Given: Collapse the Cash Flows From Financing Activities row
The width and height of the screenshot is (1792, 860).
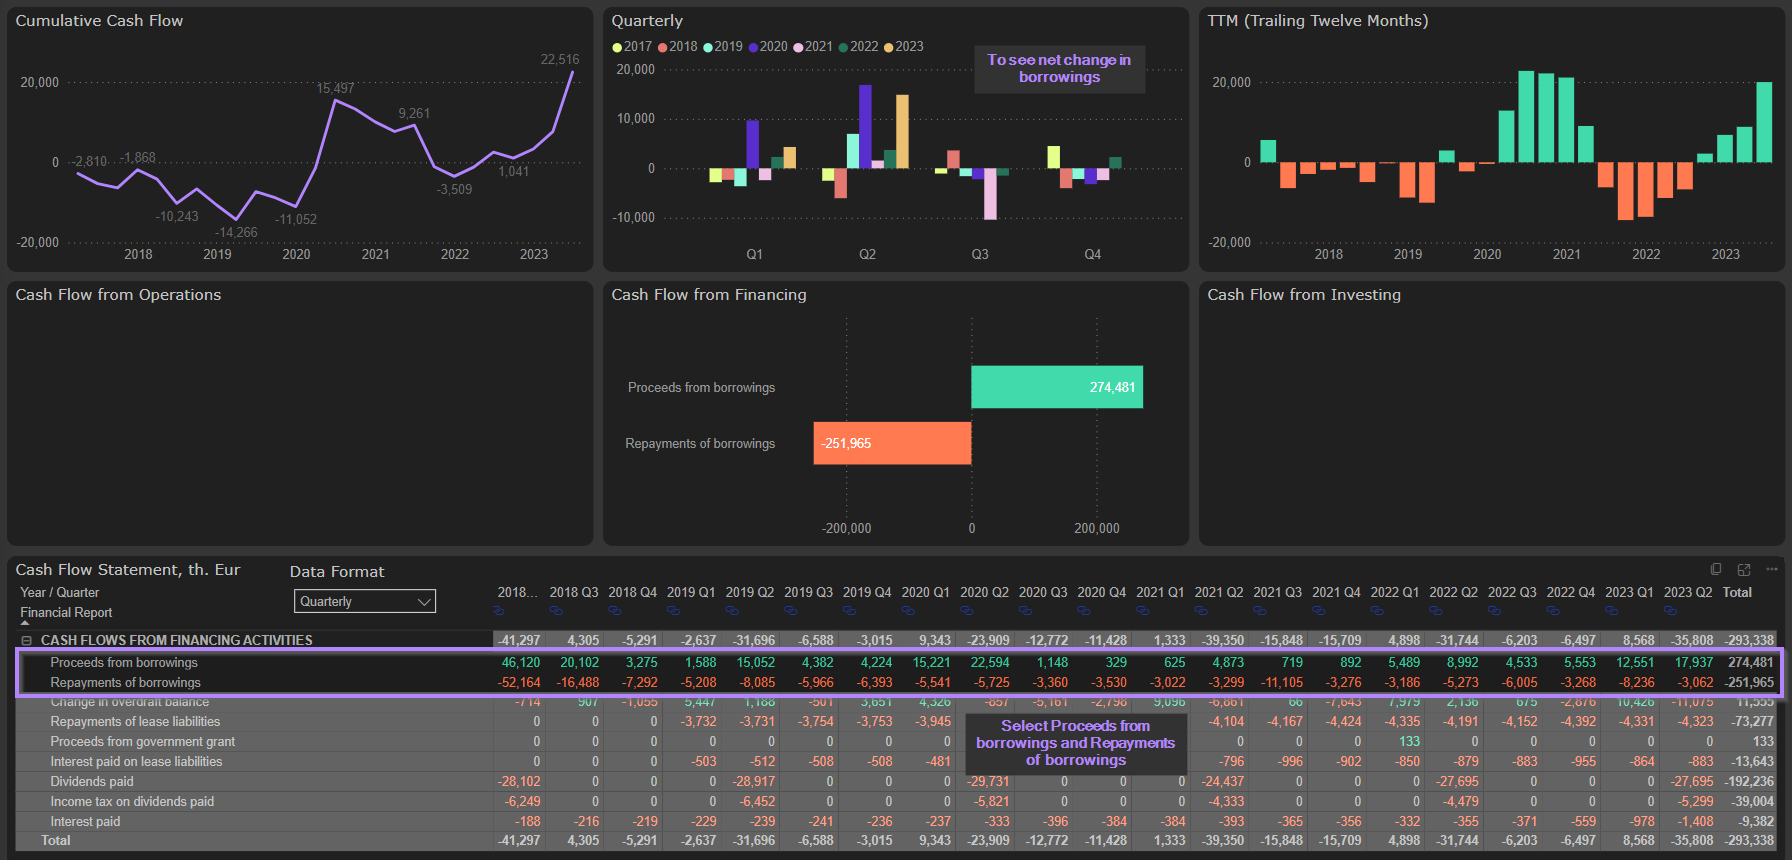Looking at the screenshot, I should (27, 640).
